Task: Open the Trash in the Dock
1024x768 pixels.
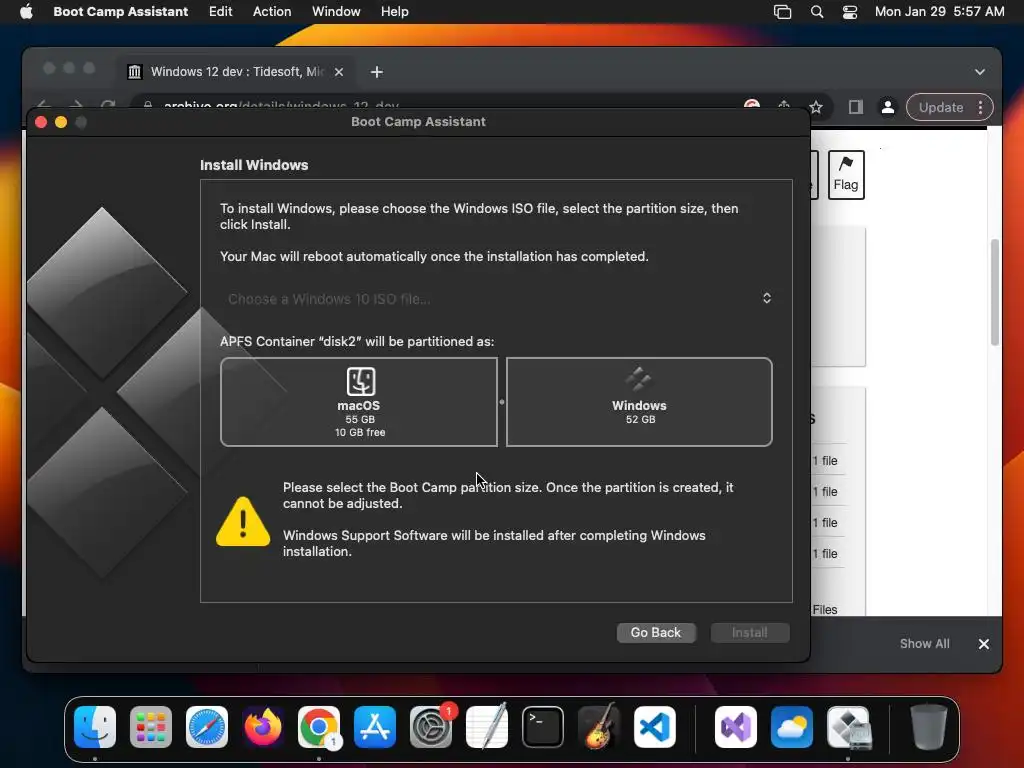Action: [x=929, y=727]
